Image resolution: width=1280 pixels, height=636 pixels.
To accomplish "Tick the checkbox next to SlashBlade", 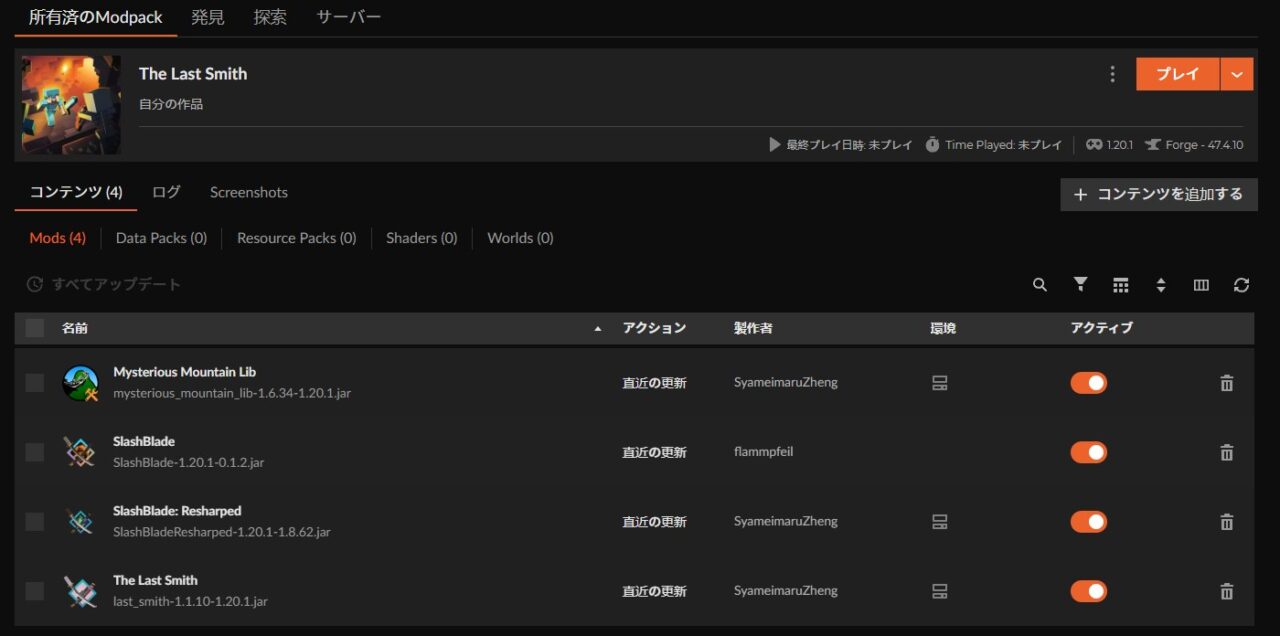I will click(33, 452).
